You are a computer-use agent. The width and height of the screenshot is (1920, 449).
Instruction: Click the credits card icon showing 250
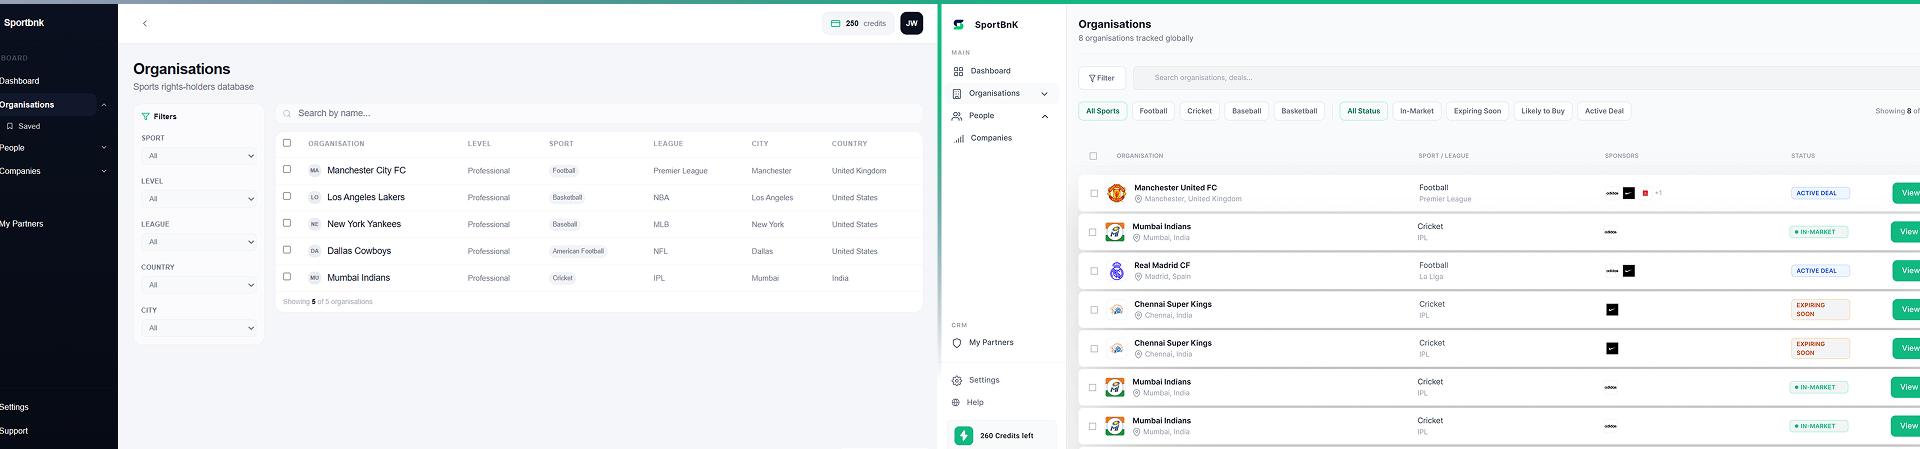836,23
